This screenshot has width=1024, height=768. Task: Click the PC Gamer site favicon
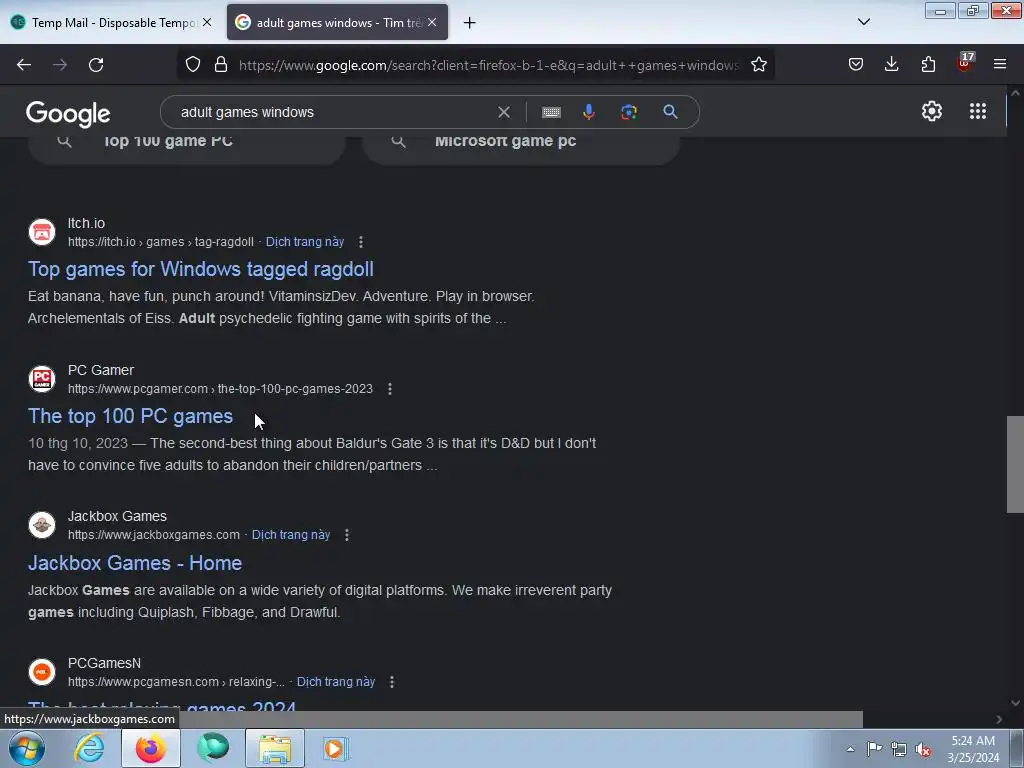(x=42, y=379)
